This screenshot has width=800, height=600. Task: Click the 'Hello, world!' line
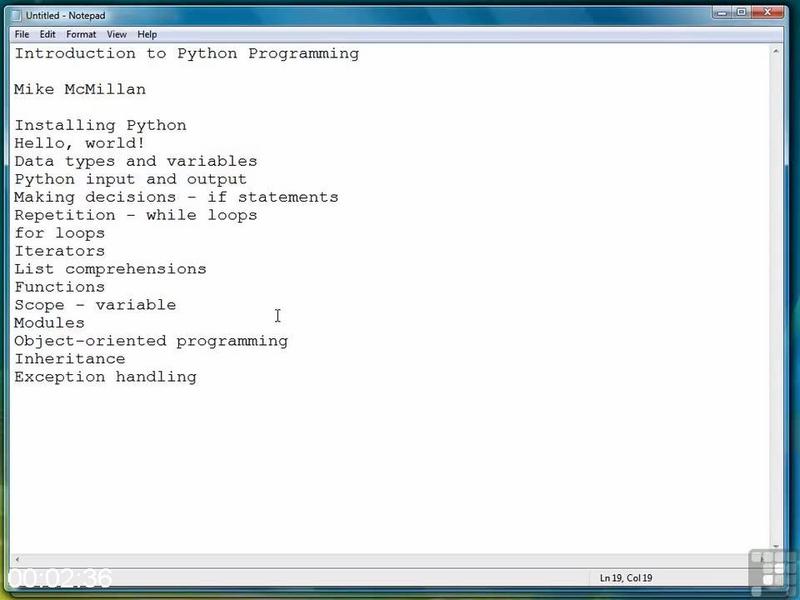click(x=80, y=143)
